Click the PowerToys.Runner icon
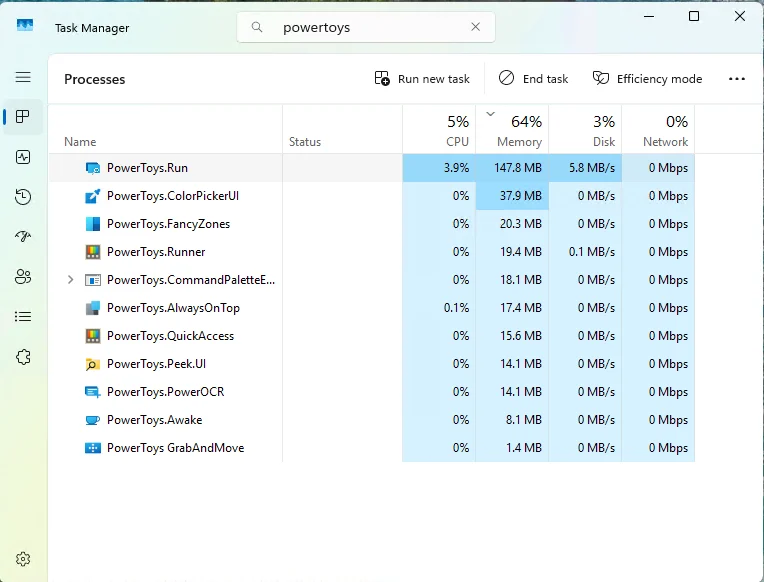 click(x=93, y=252)
